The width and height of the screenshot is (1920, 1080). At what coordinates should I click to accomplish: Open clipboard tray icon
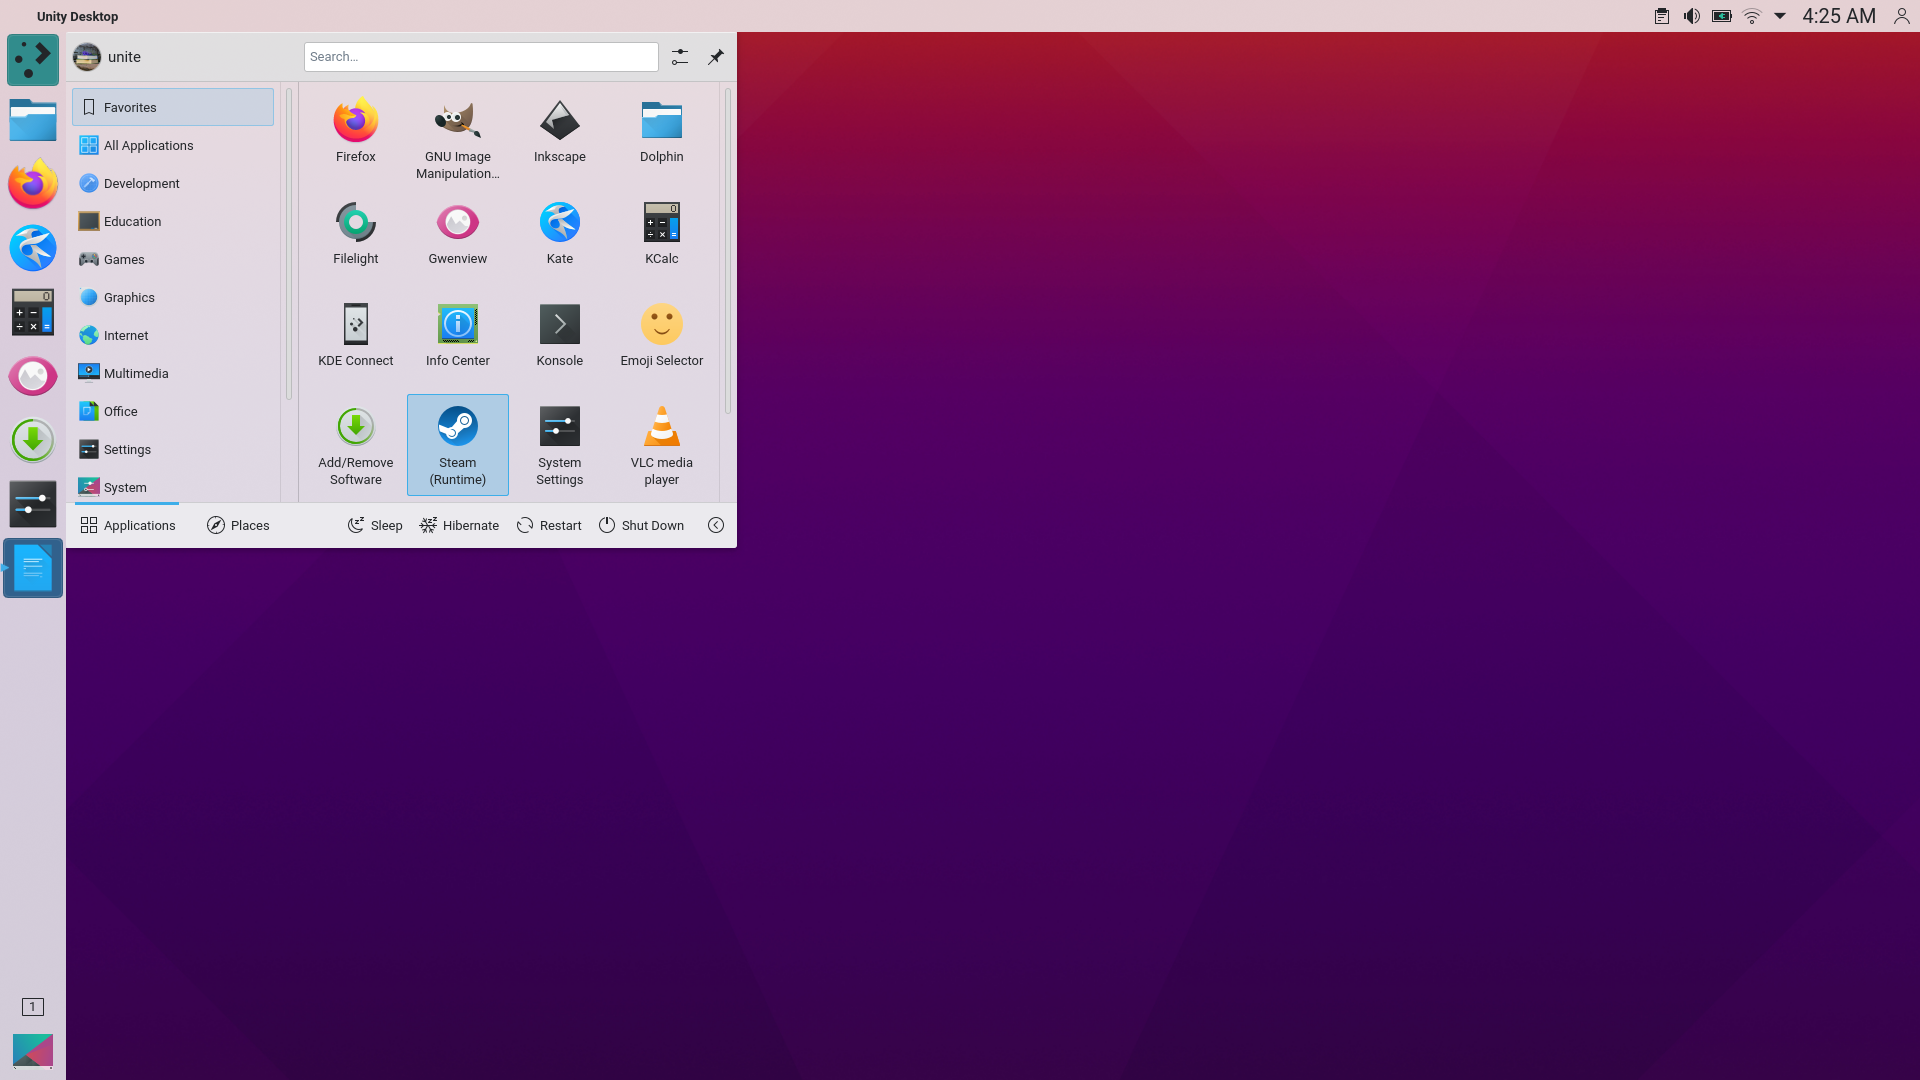tap(1662, 16)
